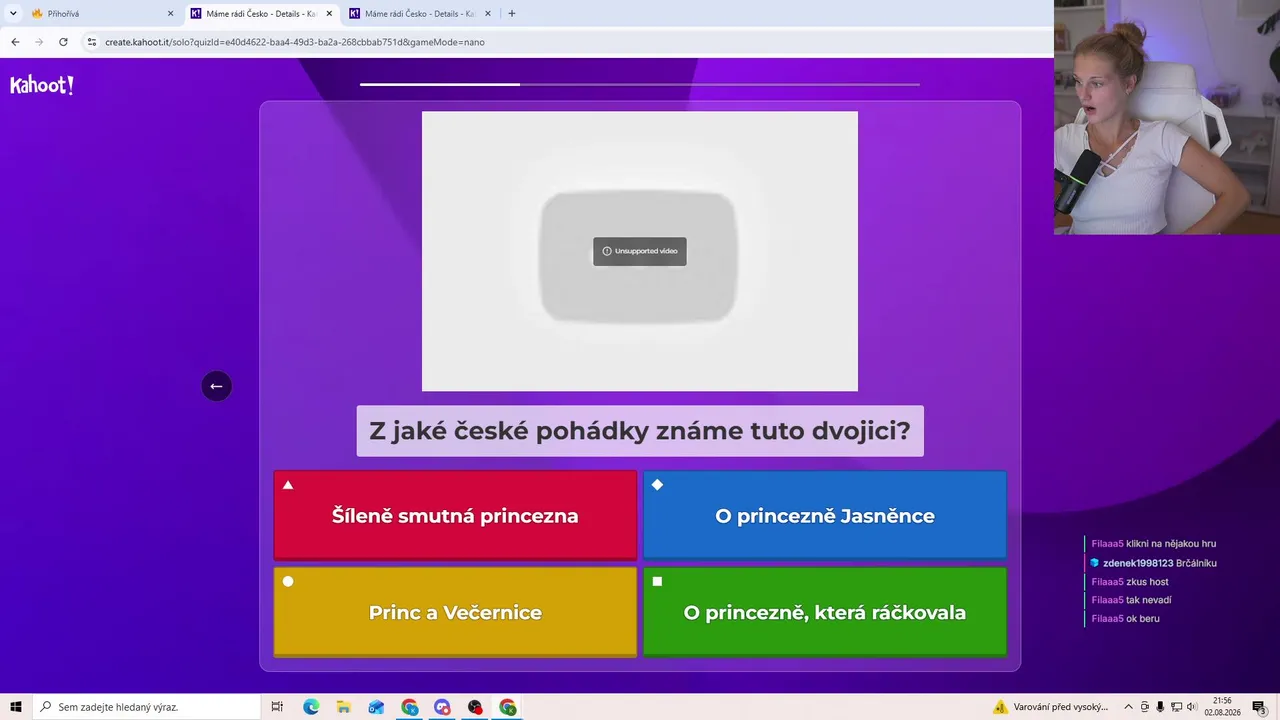Open File Explorer from the taskbar

(x=343, y=707)
